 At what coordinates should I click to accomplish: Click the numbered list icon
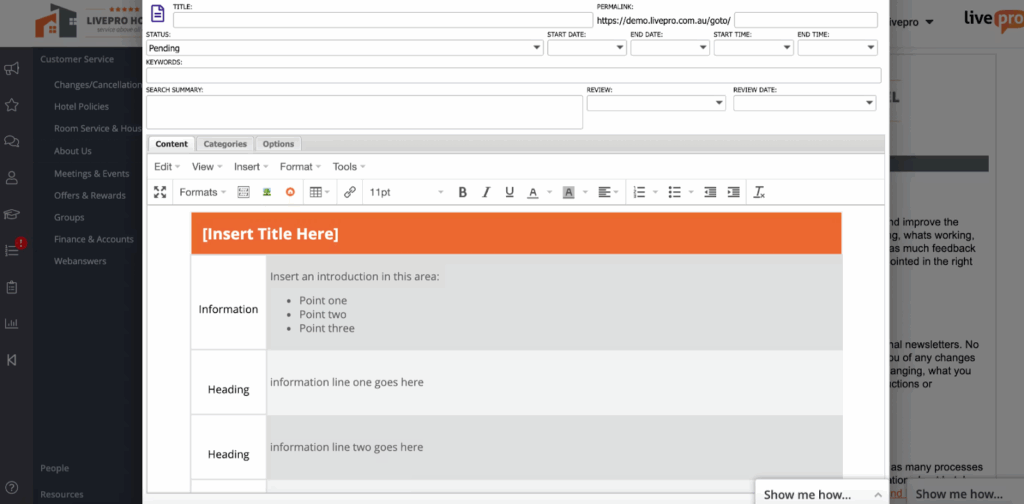click(x=639, y=192)
